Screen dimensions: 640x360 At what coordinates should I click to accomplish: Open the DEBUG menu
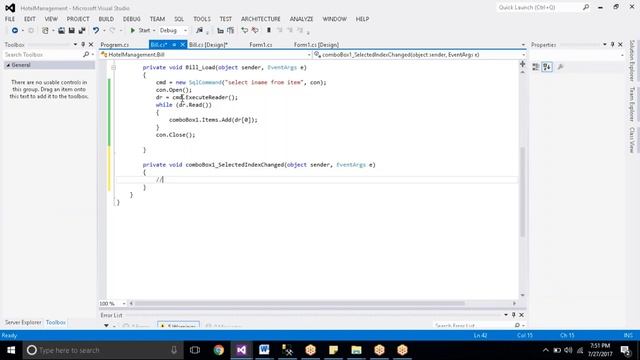(x=131, y=19)
